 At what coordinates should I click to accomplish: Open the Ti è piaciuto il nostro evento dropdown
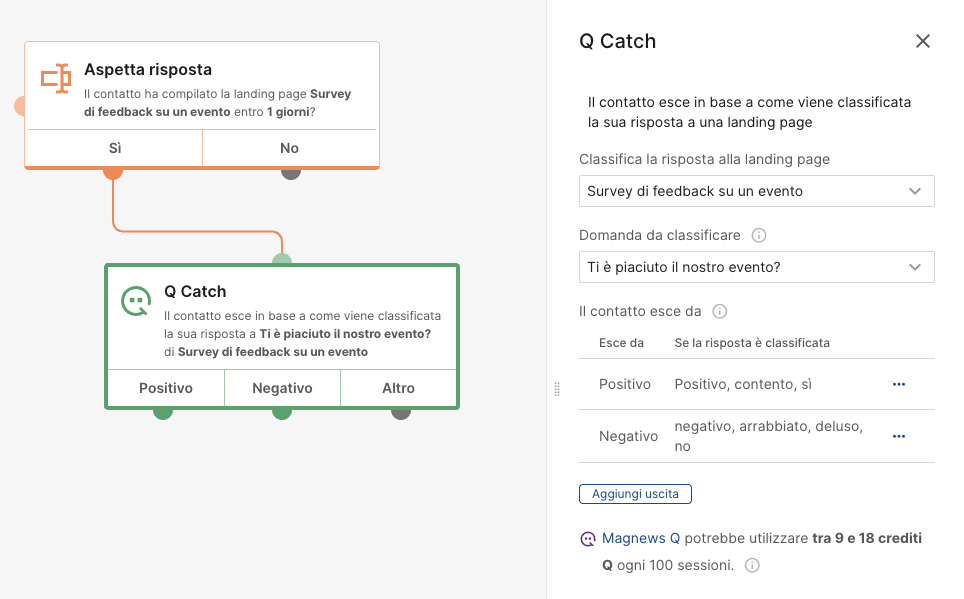756,267
